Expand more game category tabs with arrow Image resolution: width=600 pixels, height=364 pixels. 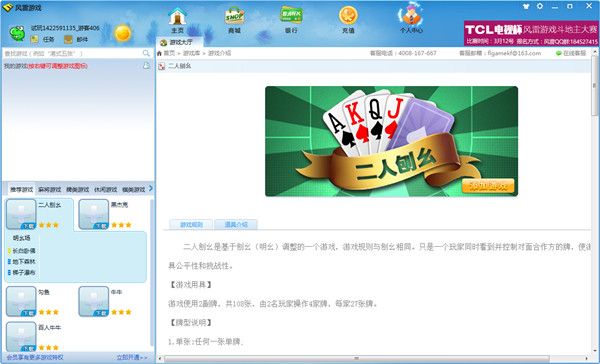coord(150,188)
